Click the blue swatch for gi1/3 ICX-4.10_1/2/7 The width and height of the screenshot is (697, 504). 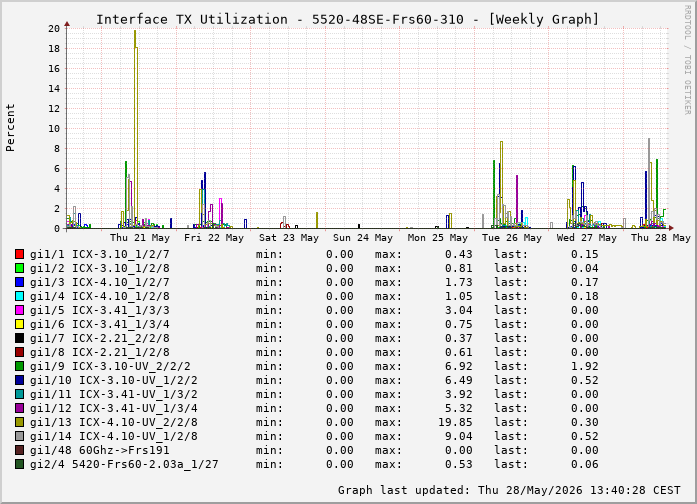point(19,282)
